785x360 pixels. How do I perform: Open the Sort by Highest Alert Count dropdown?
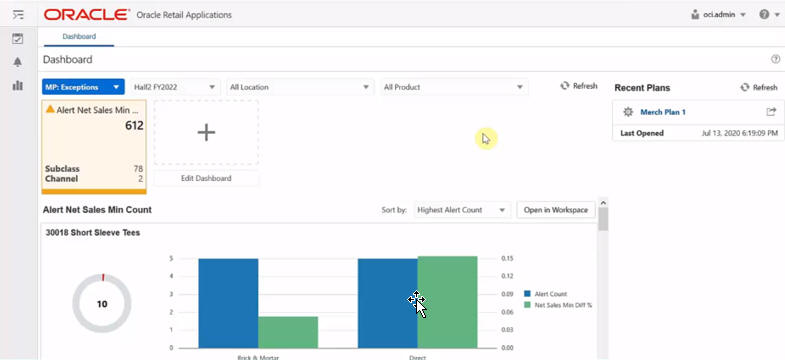(x=462, y=210)
